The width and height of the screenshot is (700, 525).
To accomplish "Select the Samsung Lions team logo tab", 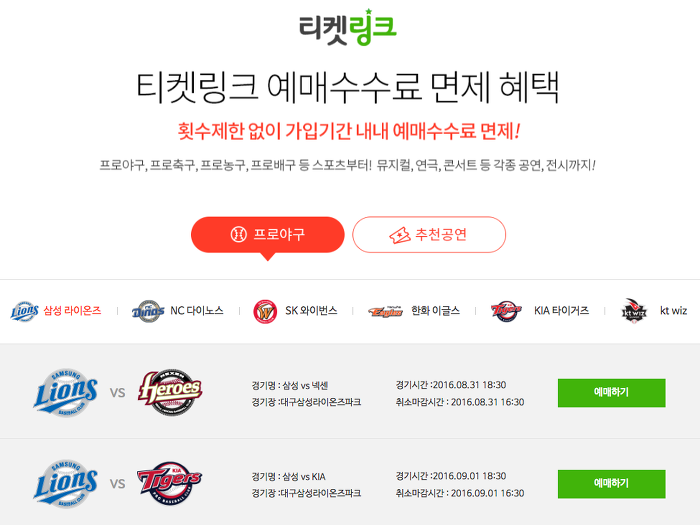I will point(25,311).
